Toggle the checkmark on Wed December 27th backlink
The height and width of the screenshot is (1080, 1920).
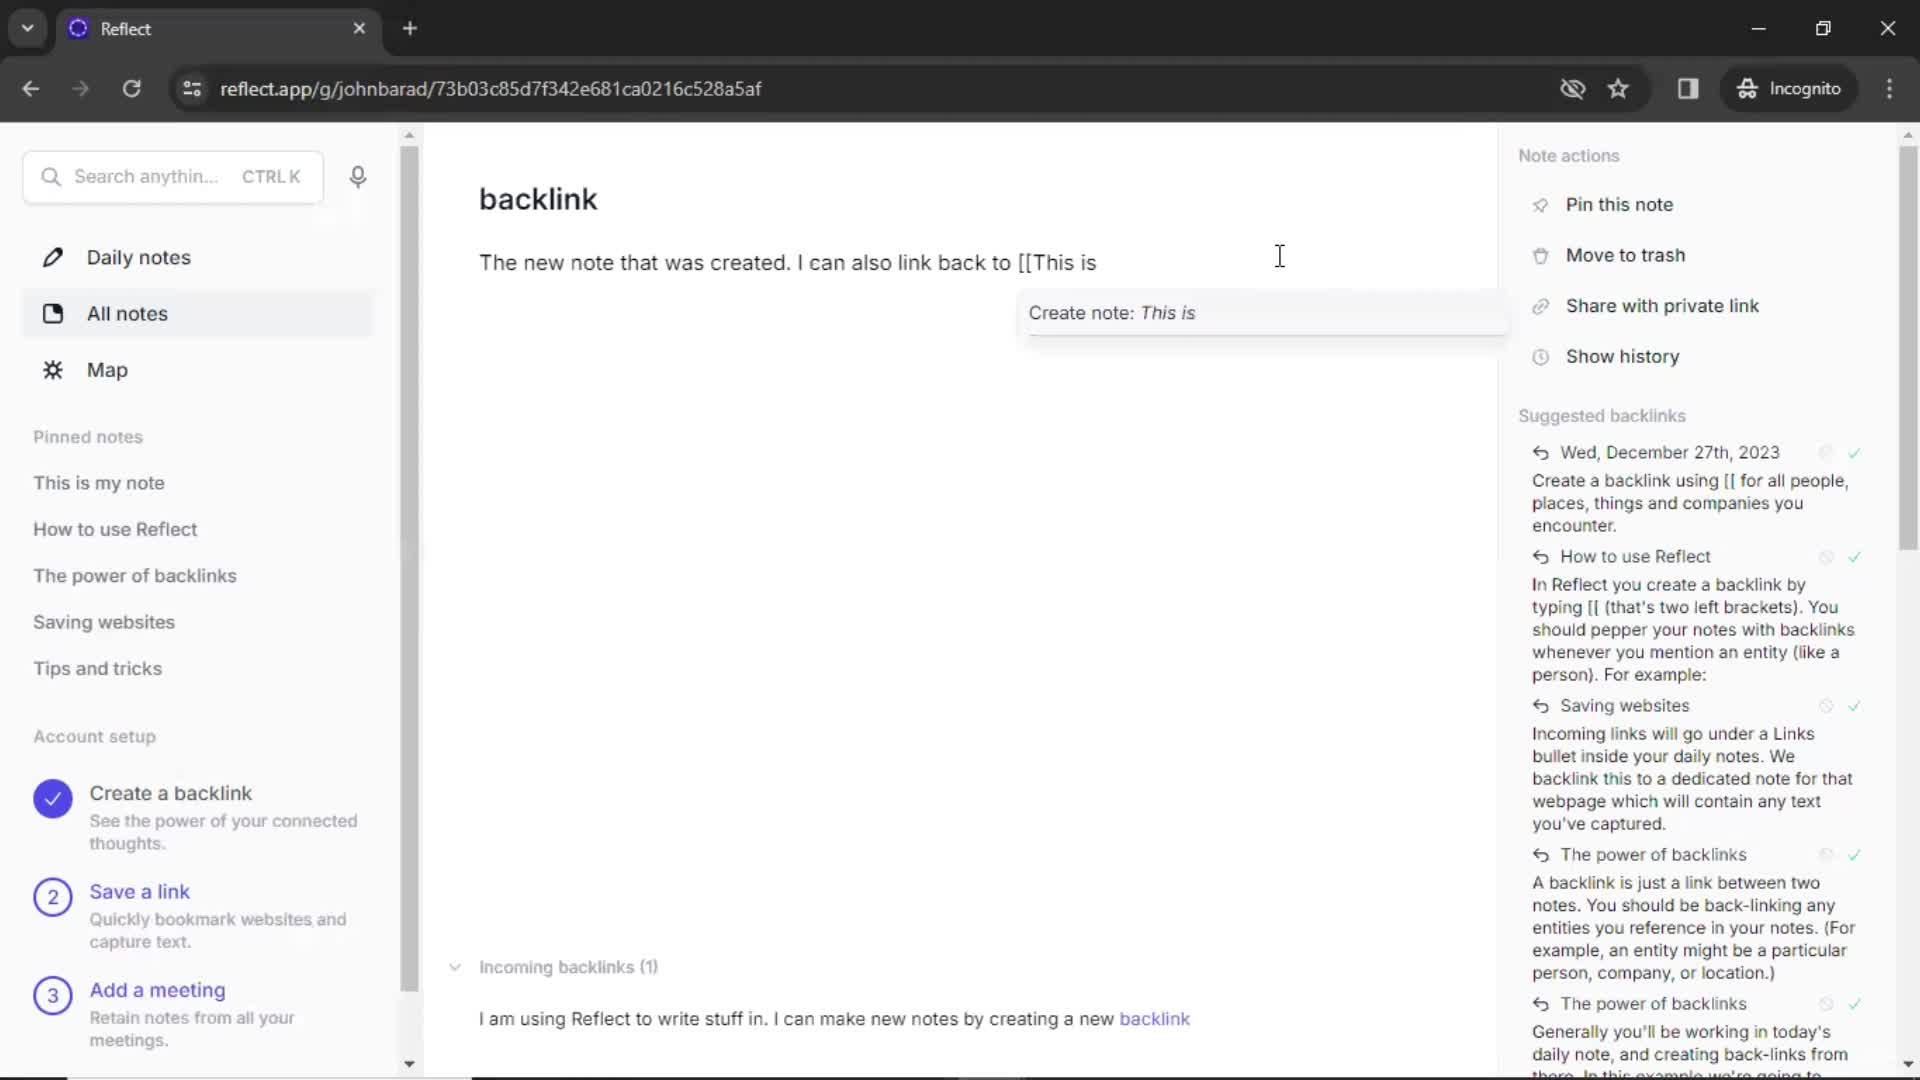[1854, 452]
